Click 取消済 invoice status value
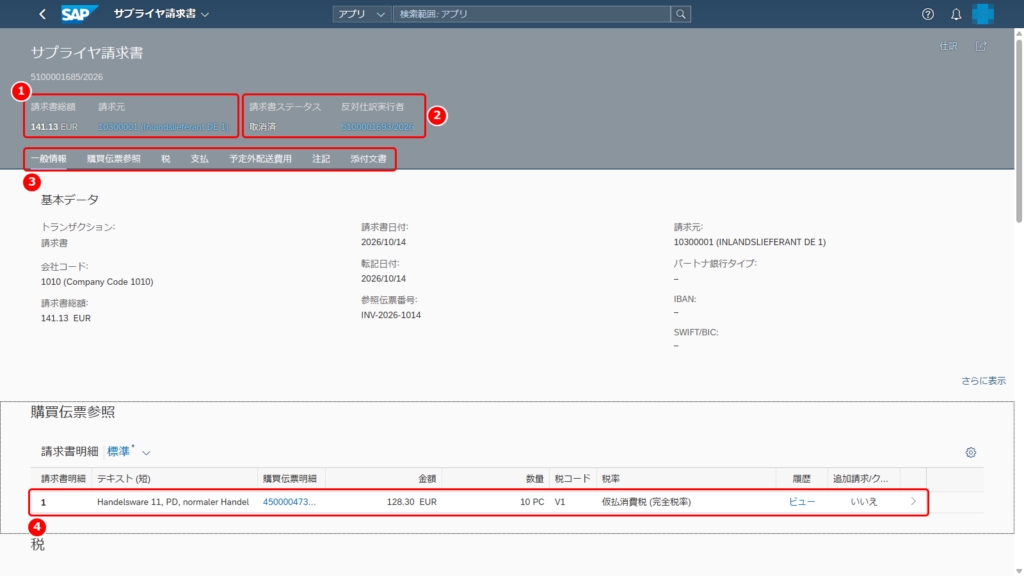Screen dimensions: 1024x576 263,127
